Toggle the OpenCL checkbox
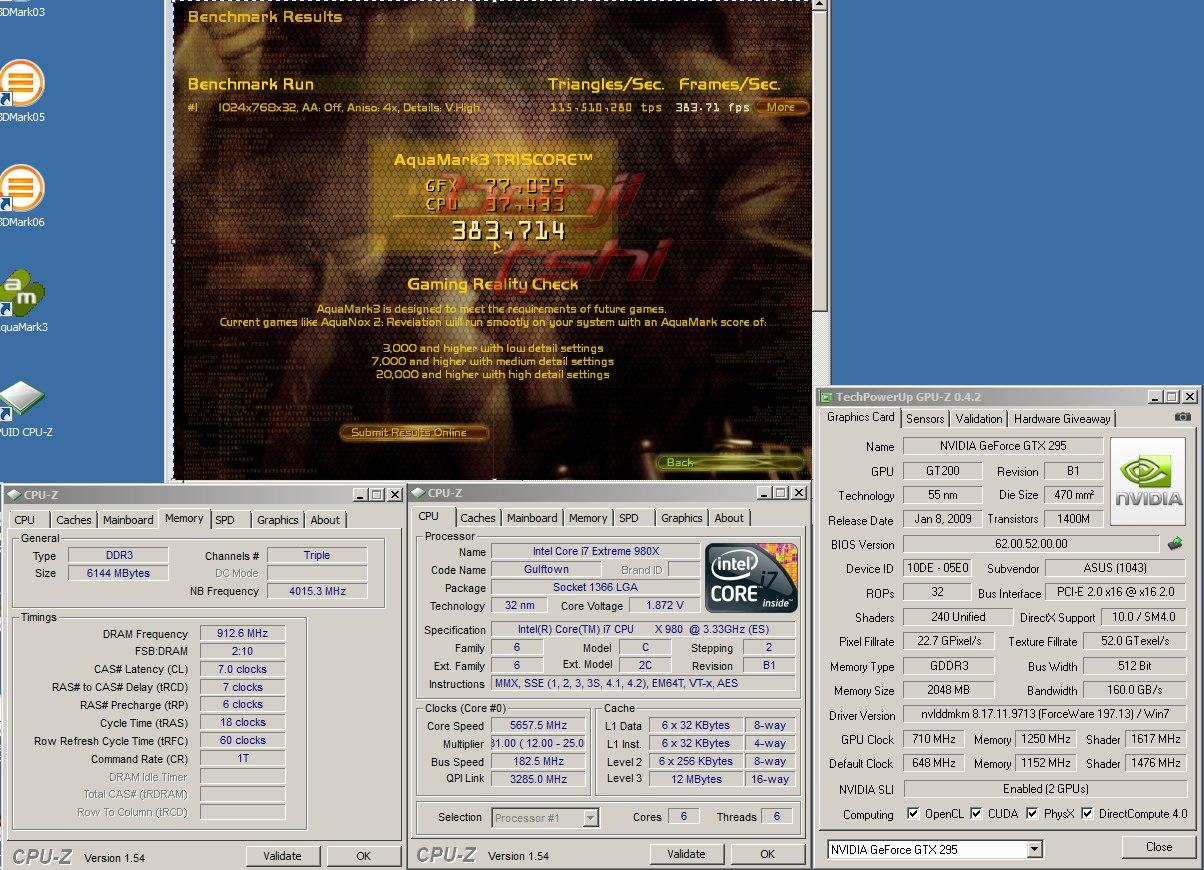 point(912,814)
